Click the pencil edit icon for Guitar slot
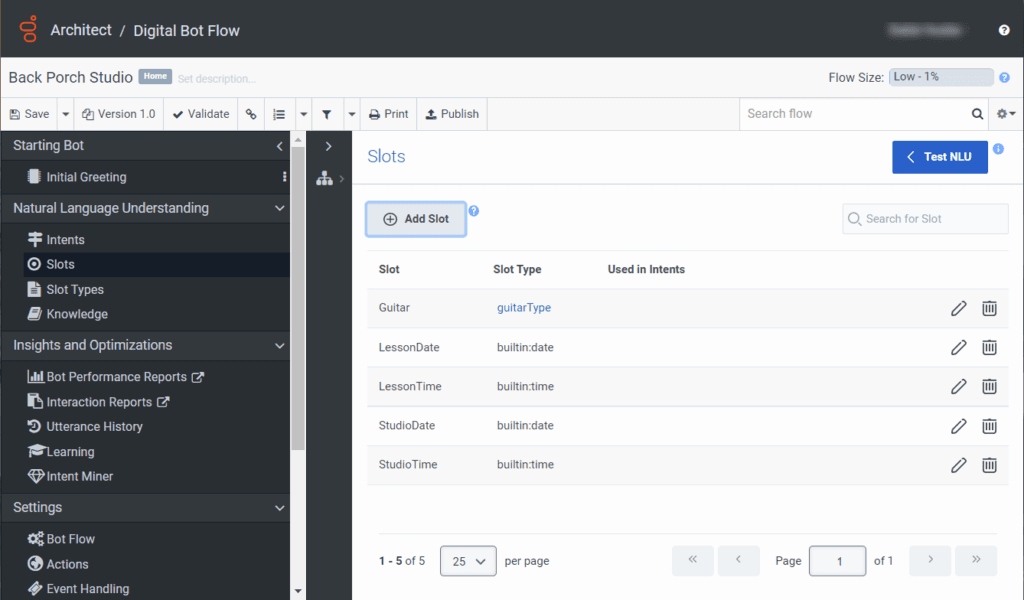1024x600 pixels. coord(958,308)
